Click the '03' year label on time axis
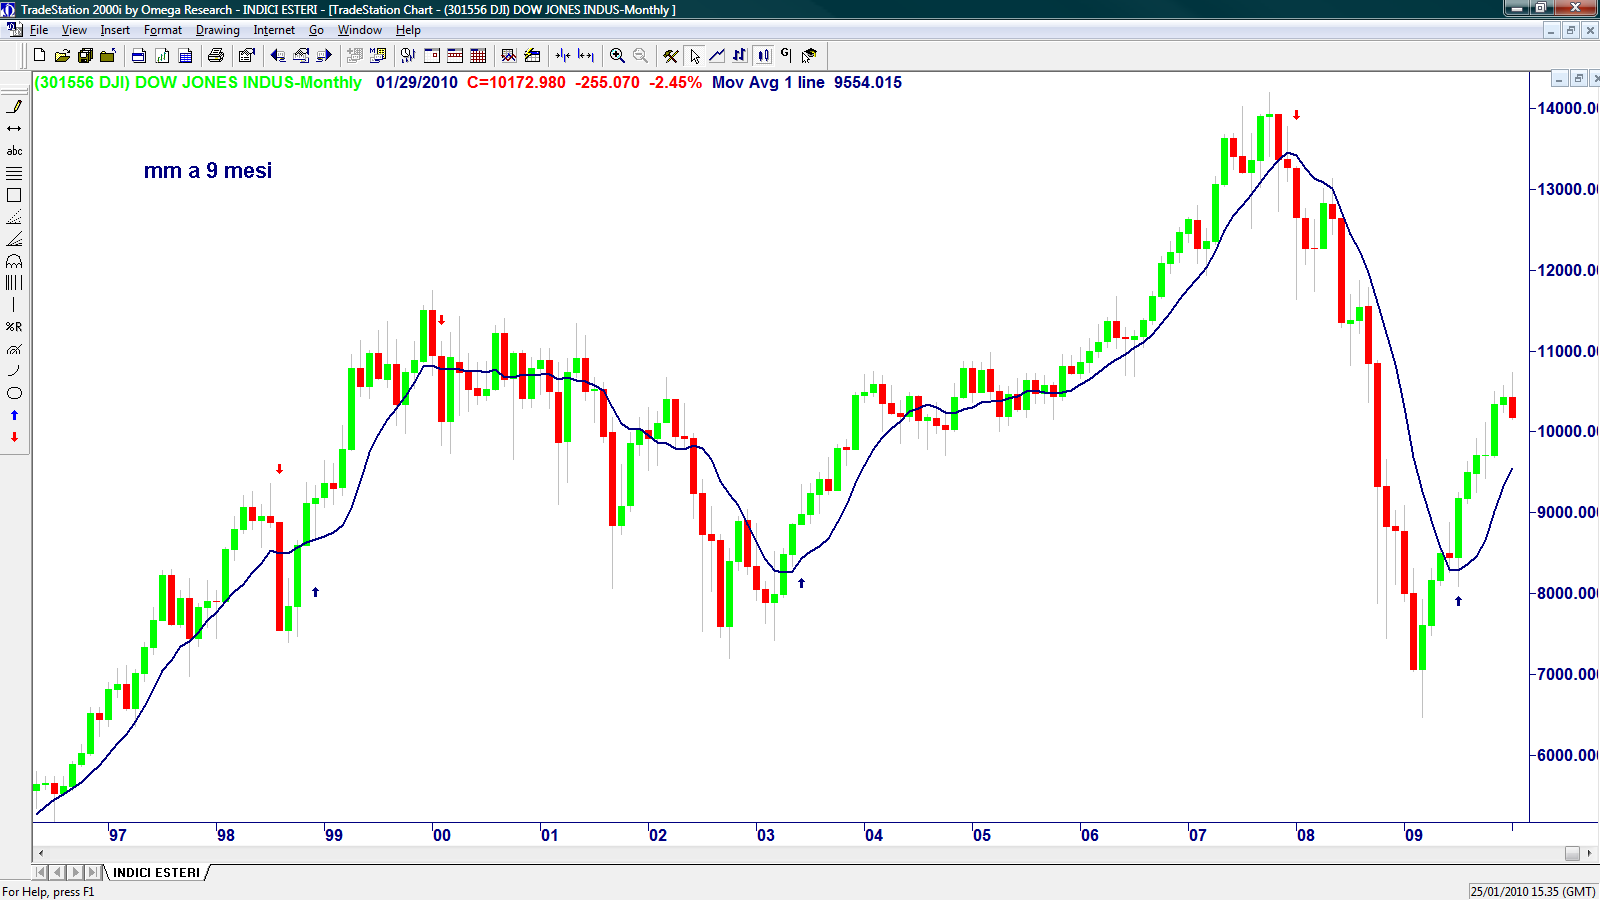 pos(765,835)
